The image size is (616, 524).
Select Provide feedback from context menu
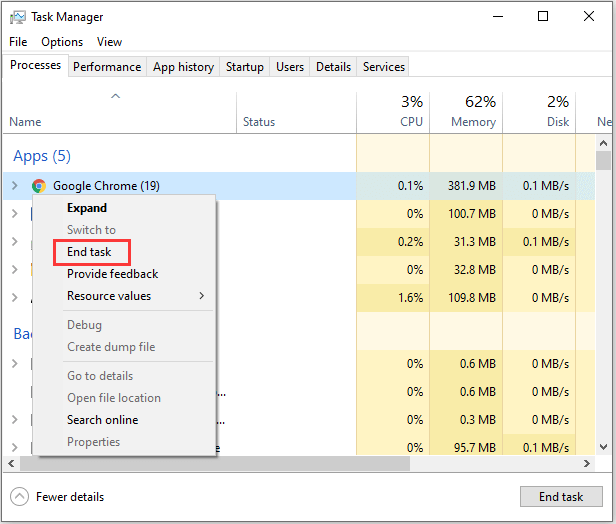pyautogui.click(x=124, y=274)
